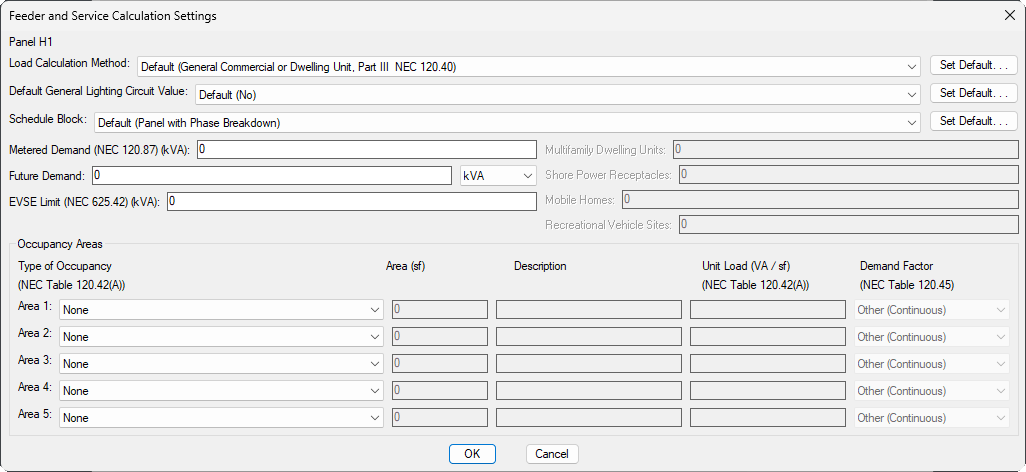This screenshot has width=1026, height=472.
Task: Open the Future Demand kVA unit dropdown
Action: pyautogui.click(x=499, y=176)
